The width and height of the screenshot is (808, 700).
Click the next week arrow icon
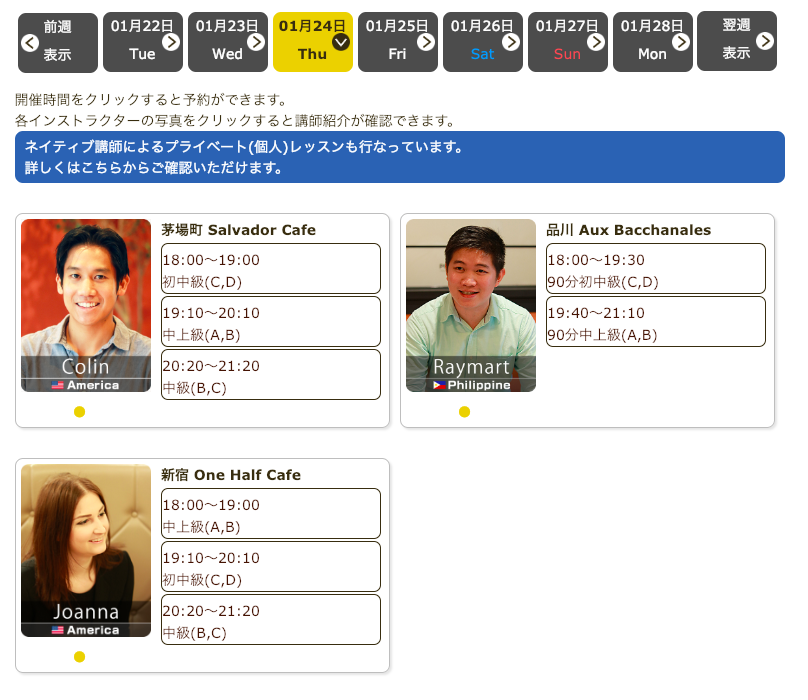765,41
